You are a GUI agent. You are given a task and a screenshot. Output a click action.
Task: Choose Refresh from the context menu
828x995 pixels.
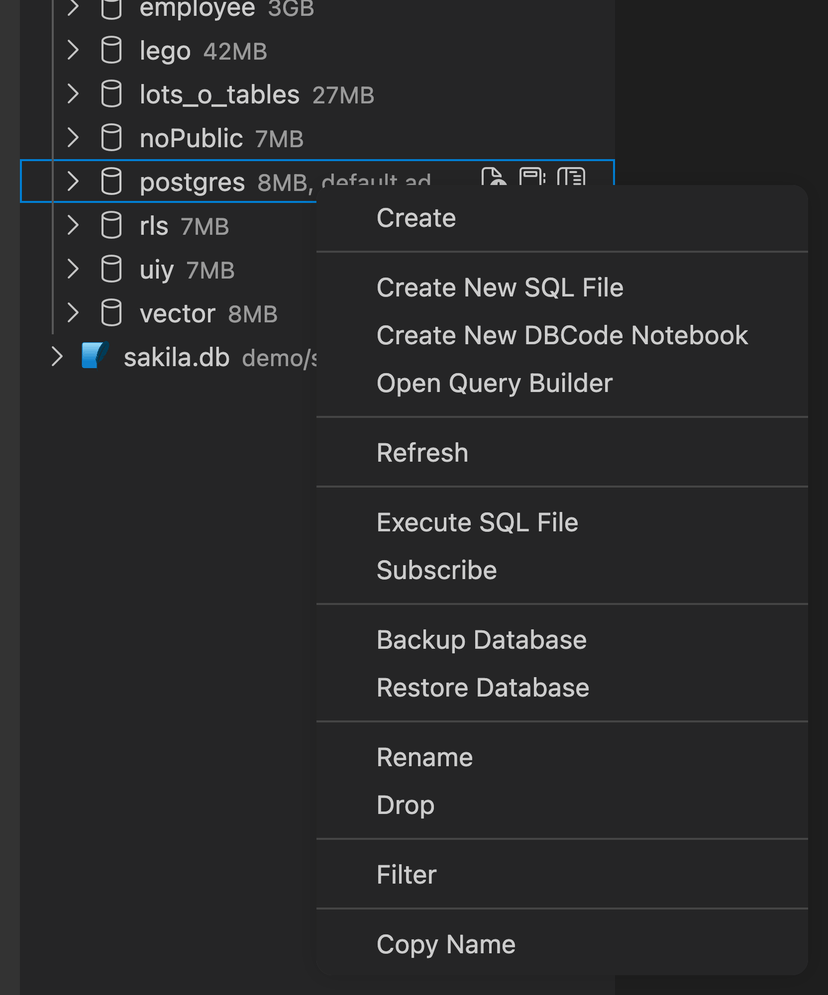(x=422, y=452)
